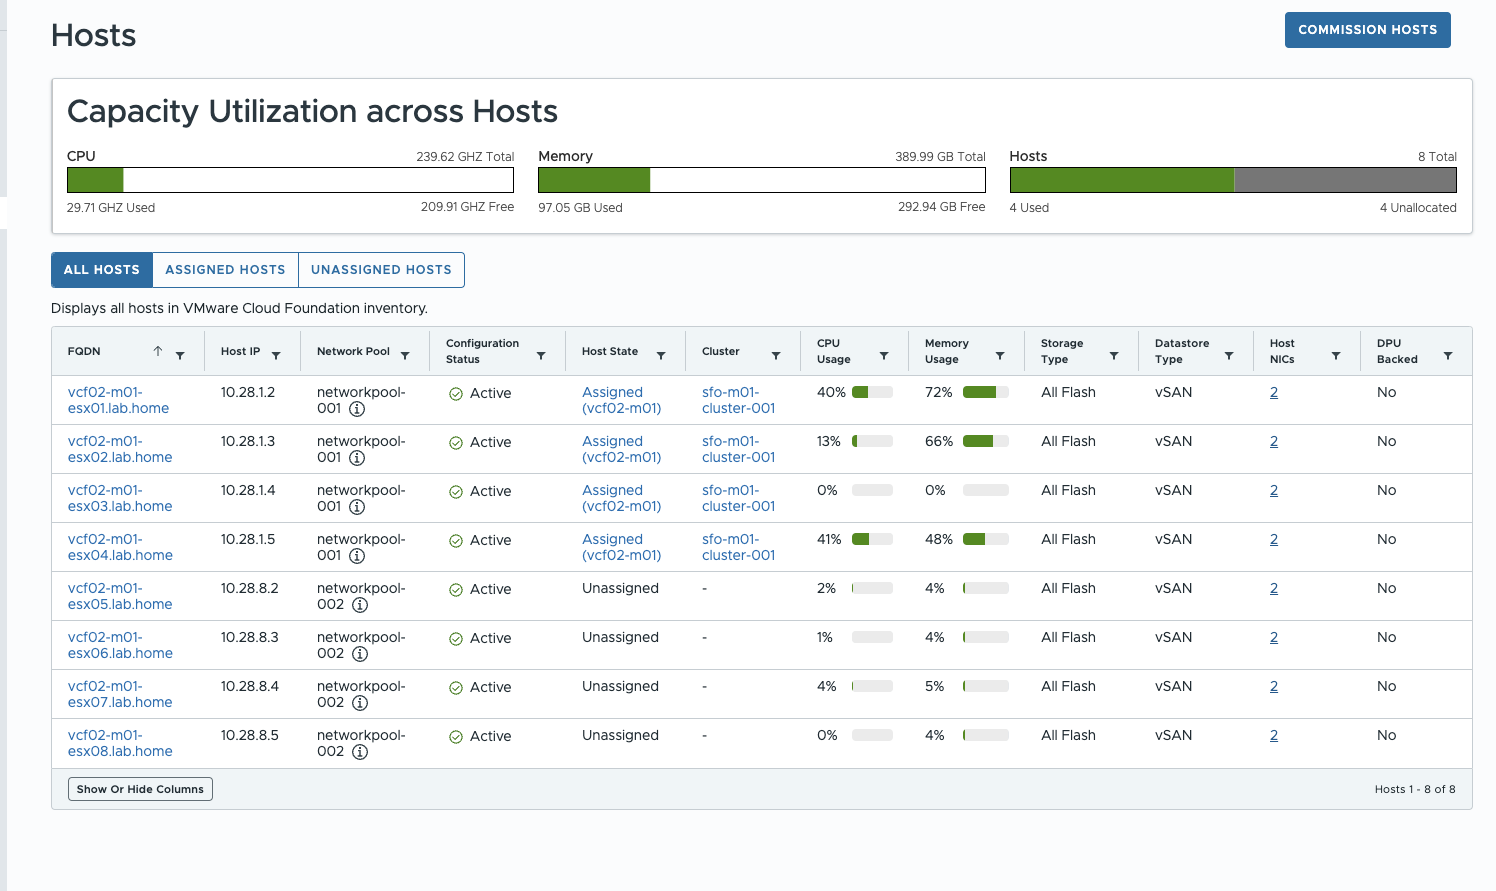Click the Memory capacity utilization bar
Viewport: 1496px width, 891px height.
click(x=761, y=180)
